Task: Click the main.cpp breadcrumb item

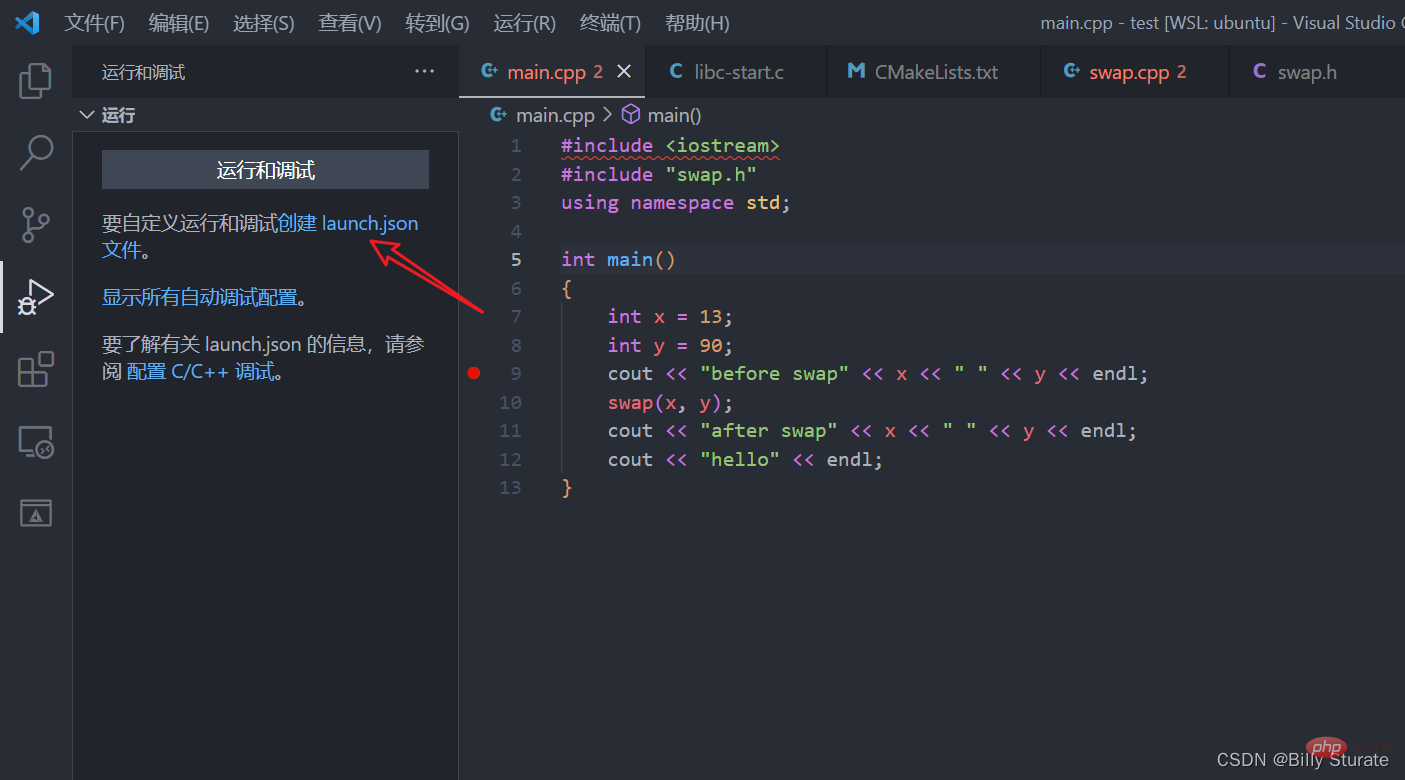Action: click(554, 115)
